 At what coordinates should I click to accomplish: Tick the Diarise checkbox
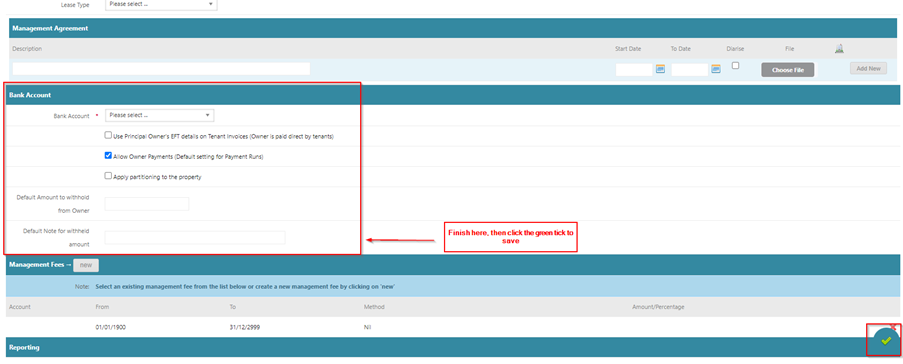[735, 66]
